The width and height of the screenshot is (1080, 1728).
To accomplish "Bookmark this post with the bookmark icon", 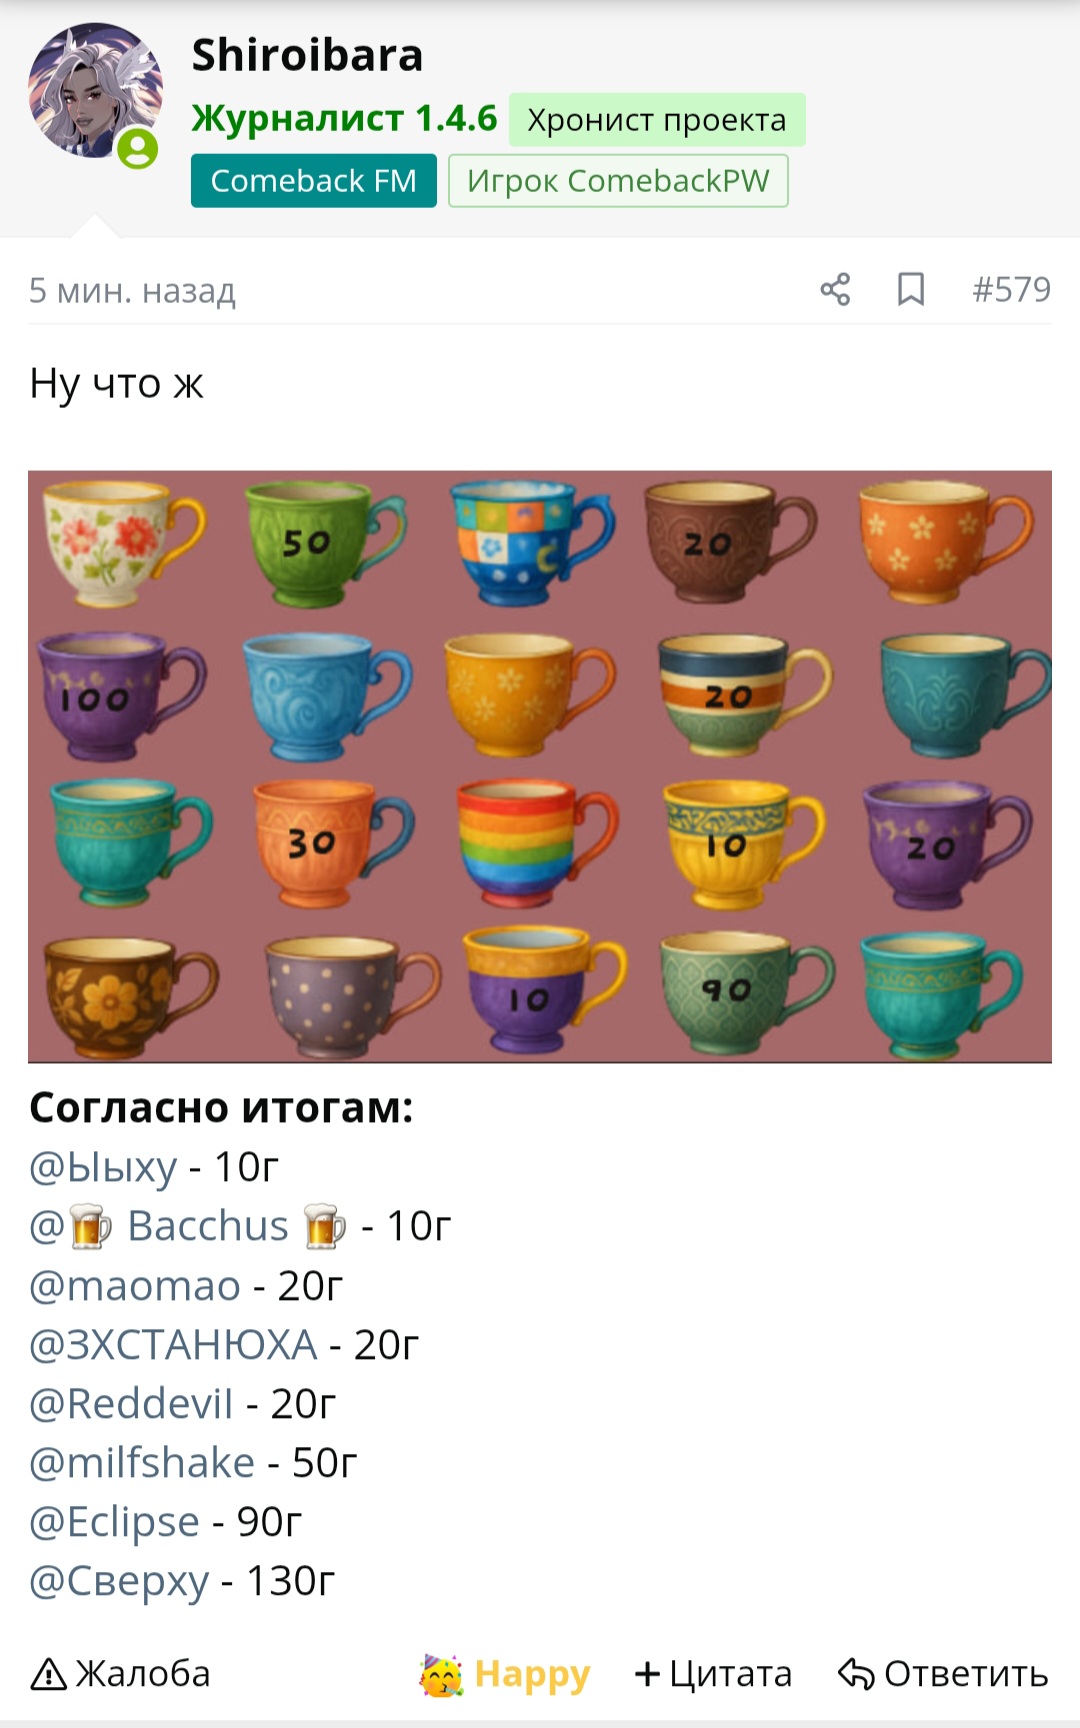I will coord(911,290).
